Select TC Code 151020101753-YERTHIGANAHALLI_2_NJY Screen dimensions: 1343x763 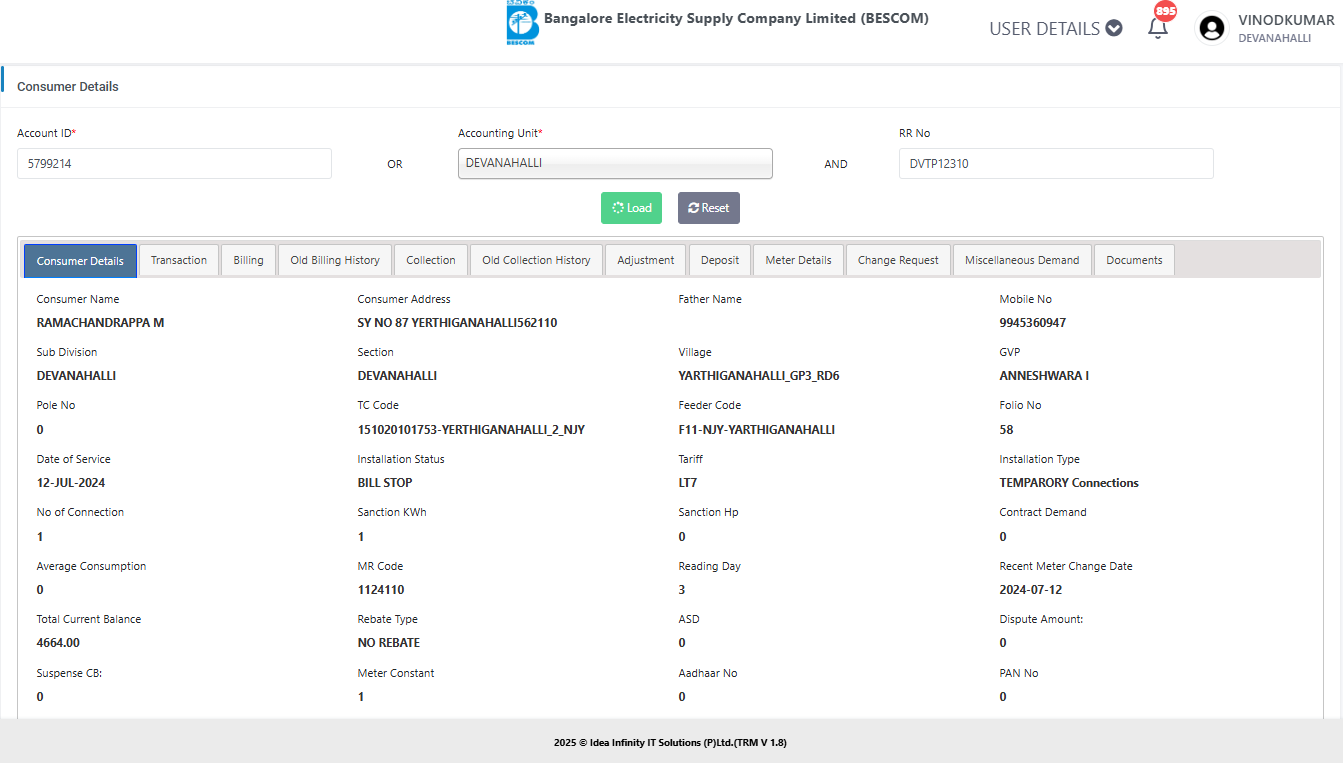click(471, 430)
